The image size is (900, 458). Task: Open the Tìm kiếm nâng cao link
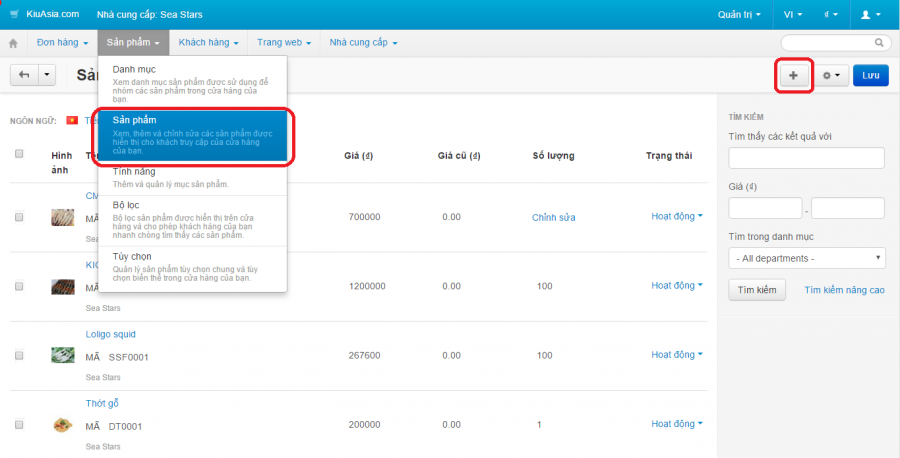[x=844, y=290]
